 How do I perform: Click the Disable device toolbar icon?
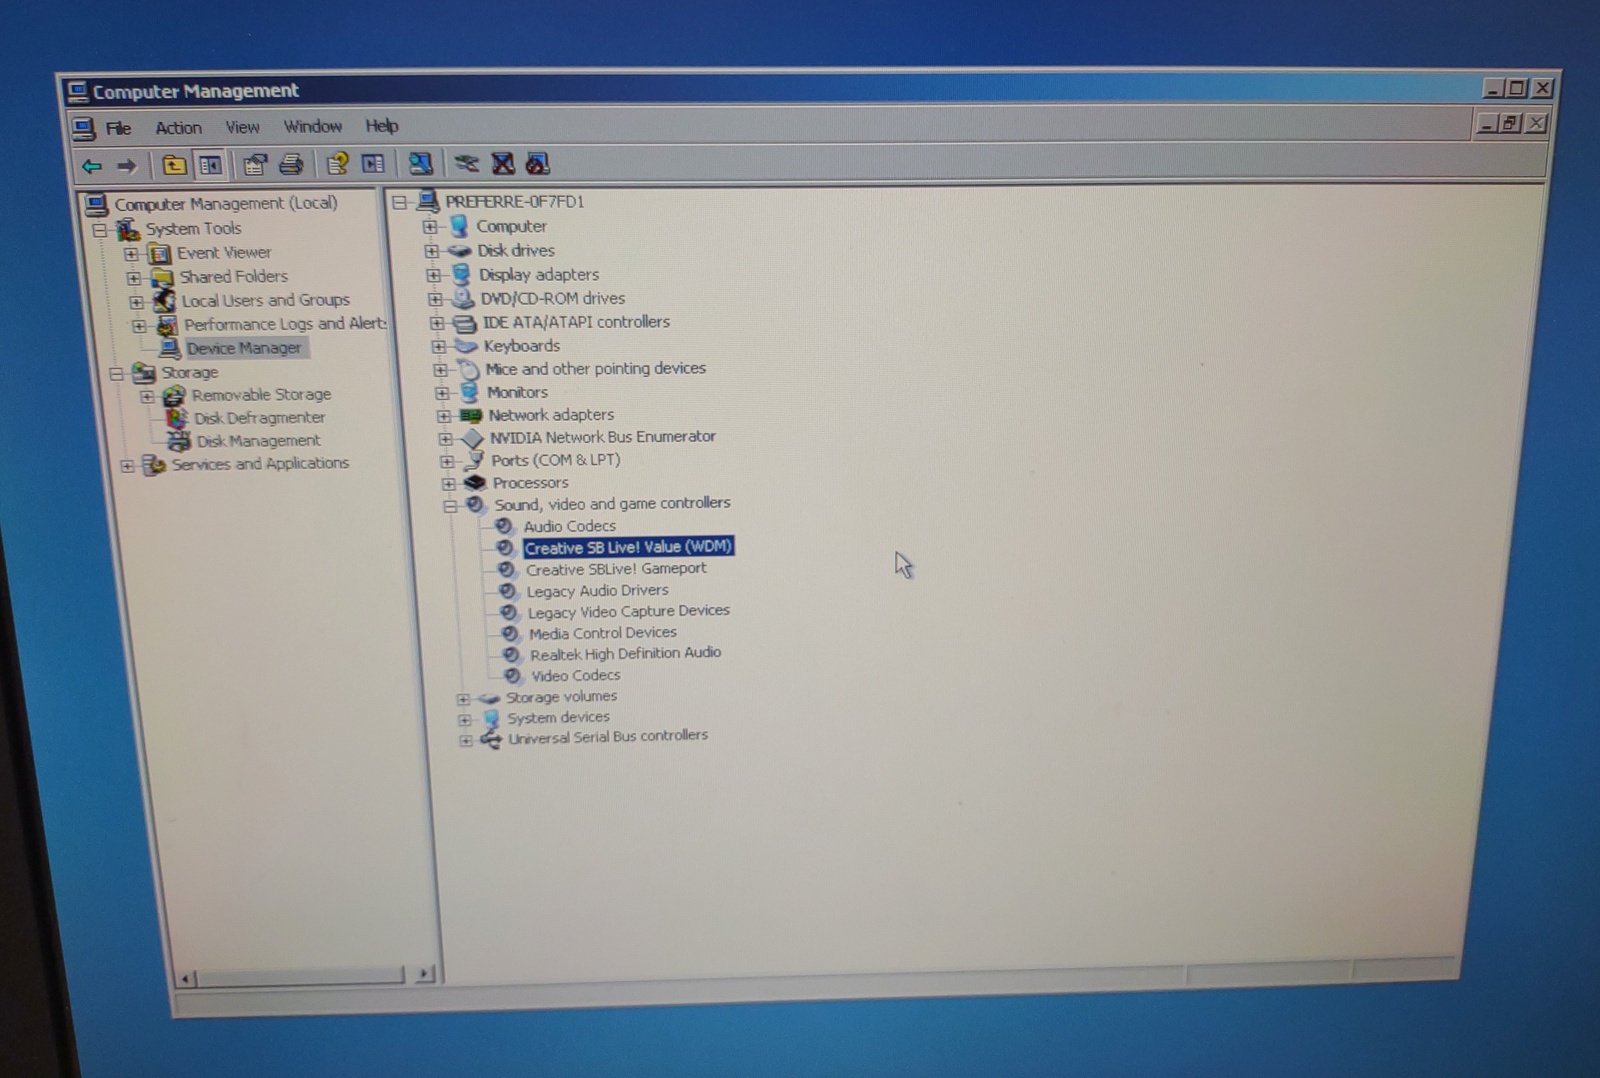pyautogui.click(x=538, y=164)
